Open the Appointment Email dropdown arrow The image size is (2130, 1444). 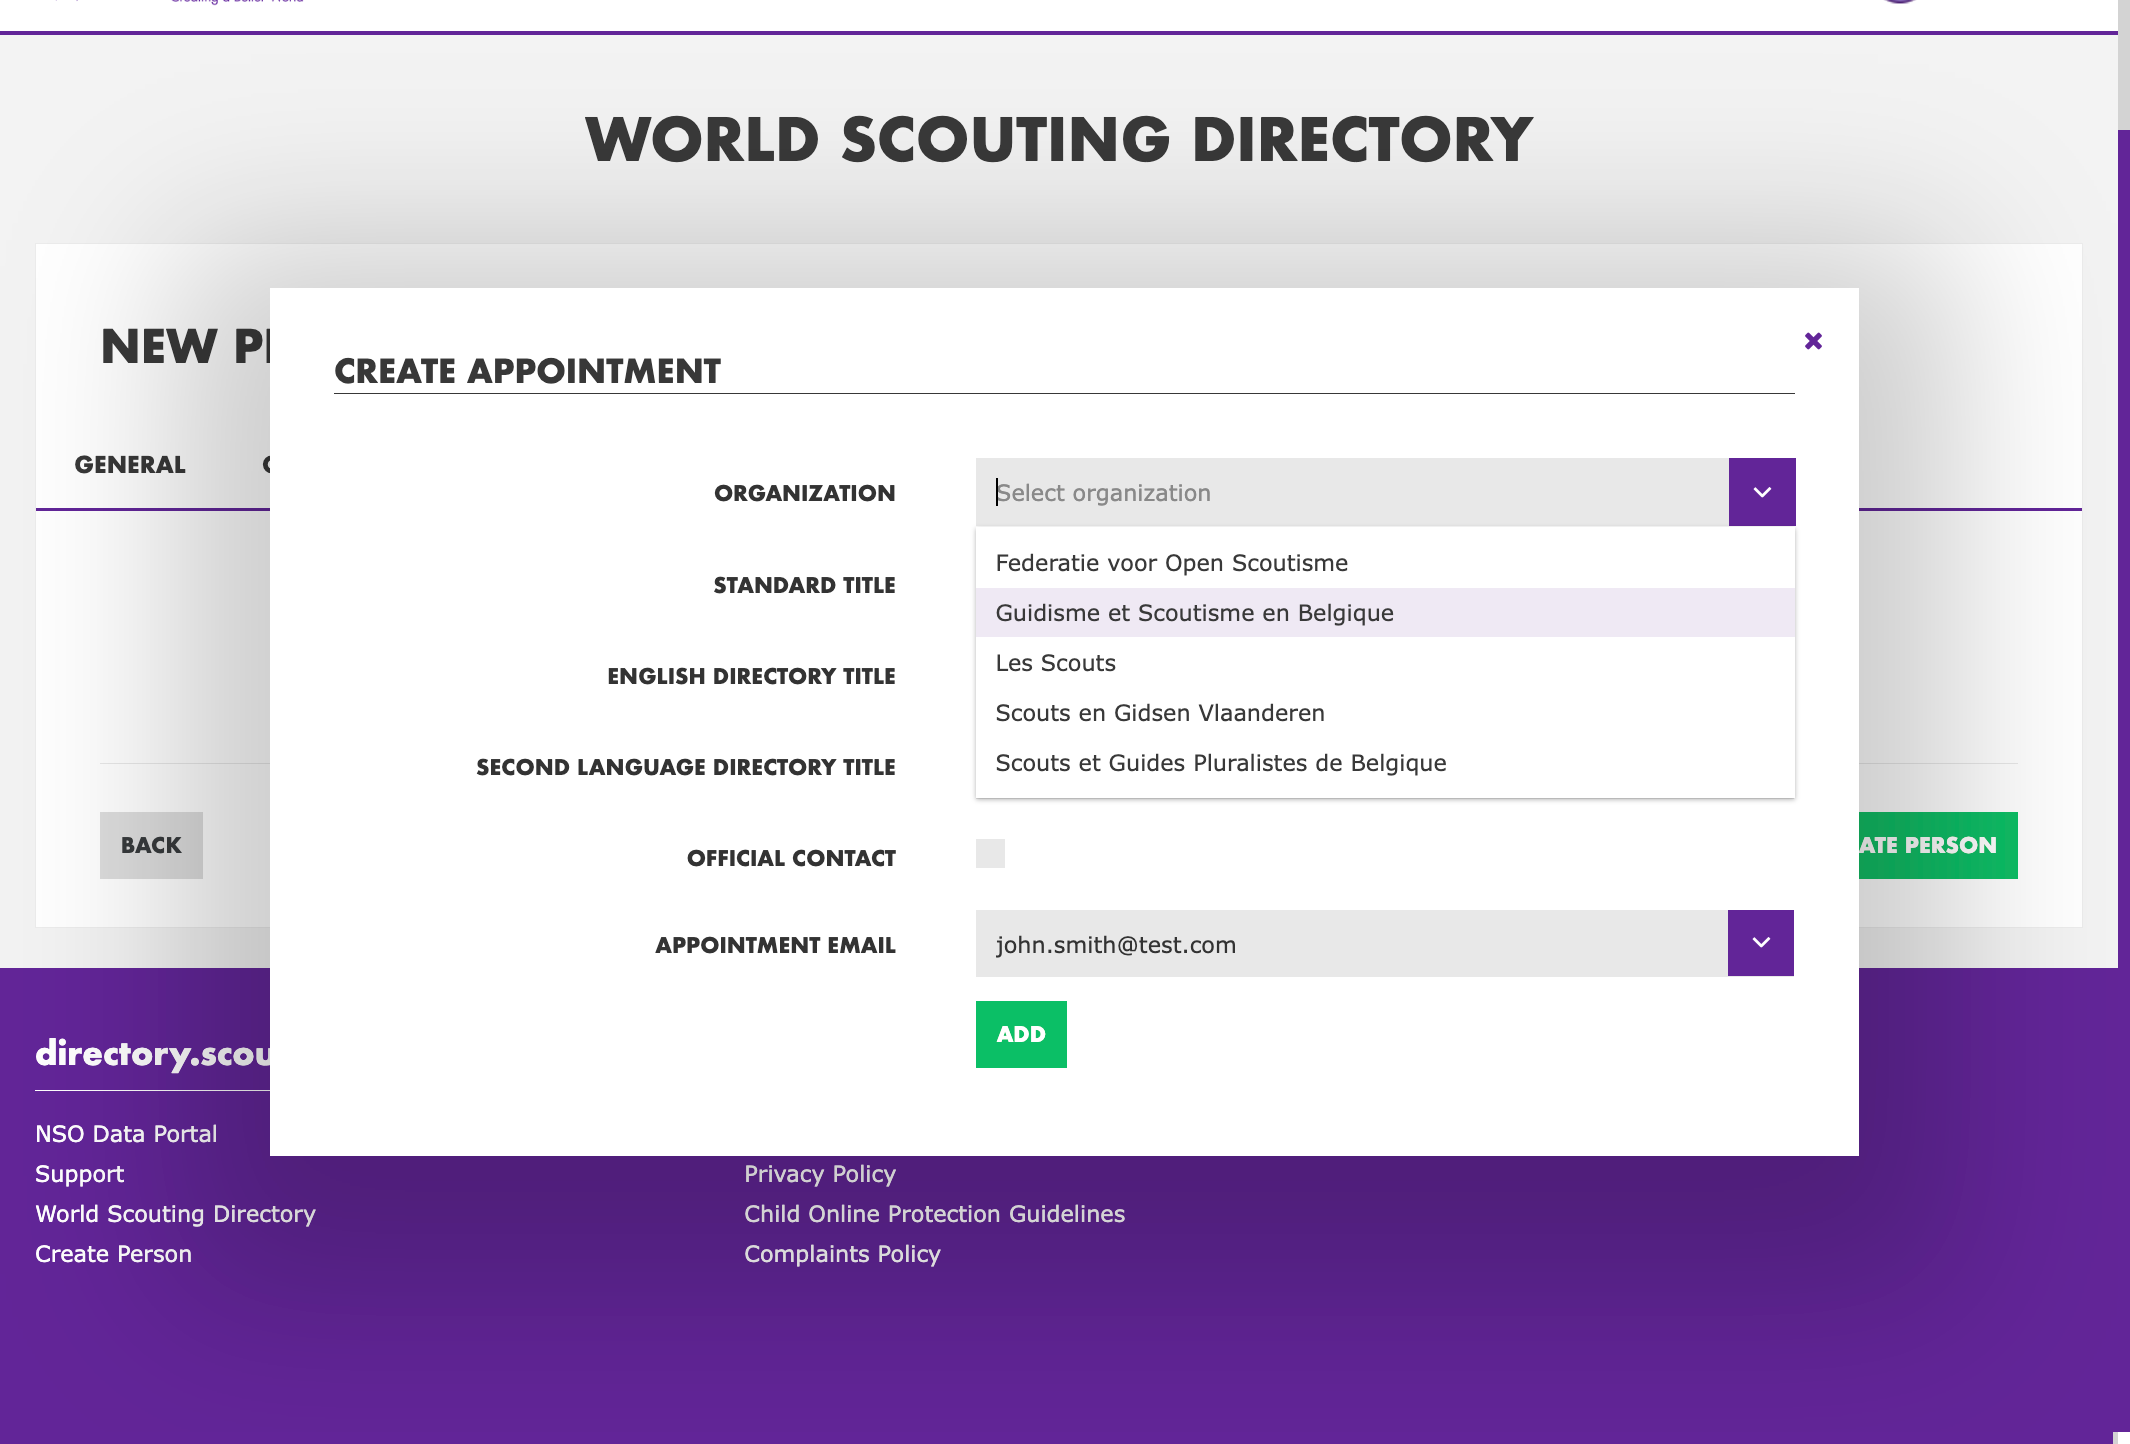(x=1761, y=943)
